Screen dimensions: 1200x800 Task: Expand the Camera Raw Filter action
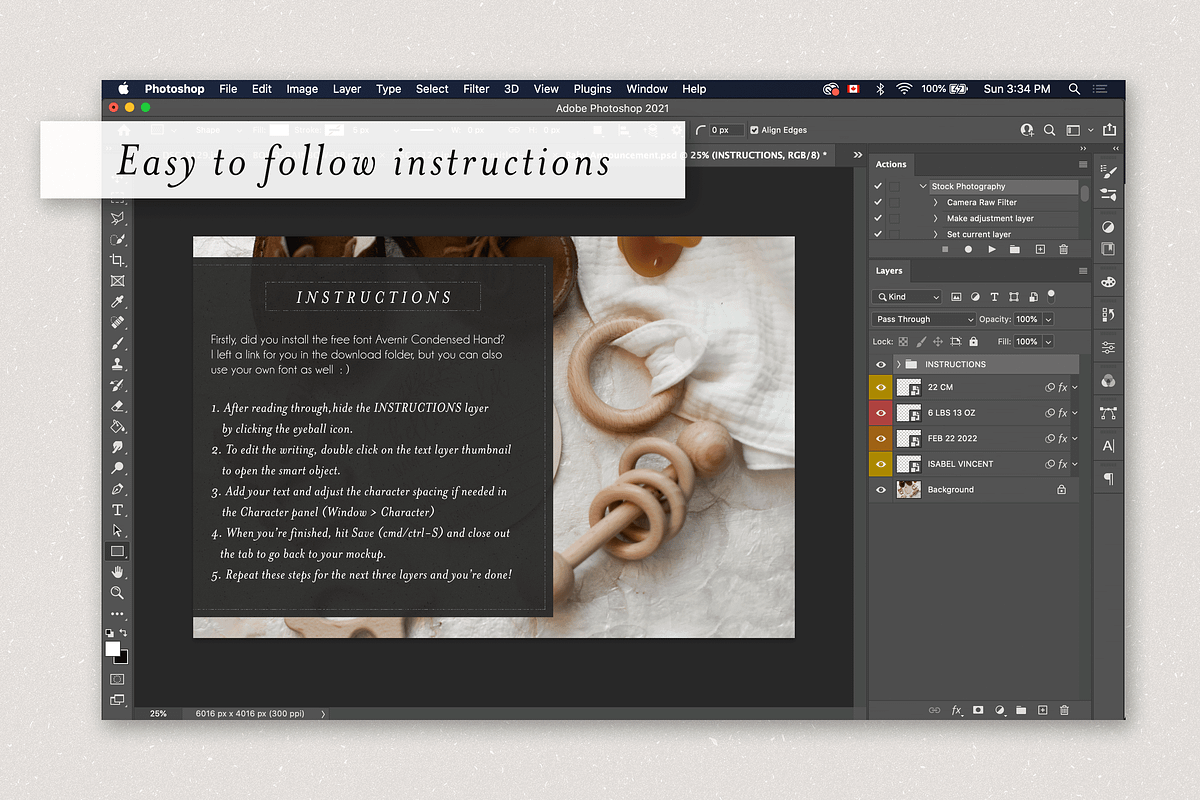pyautogui.click(x=936, y=202)
